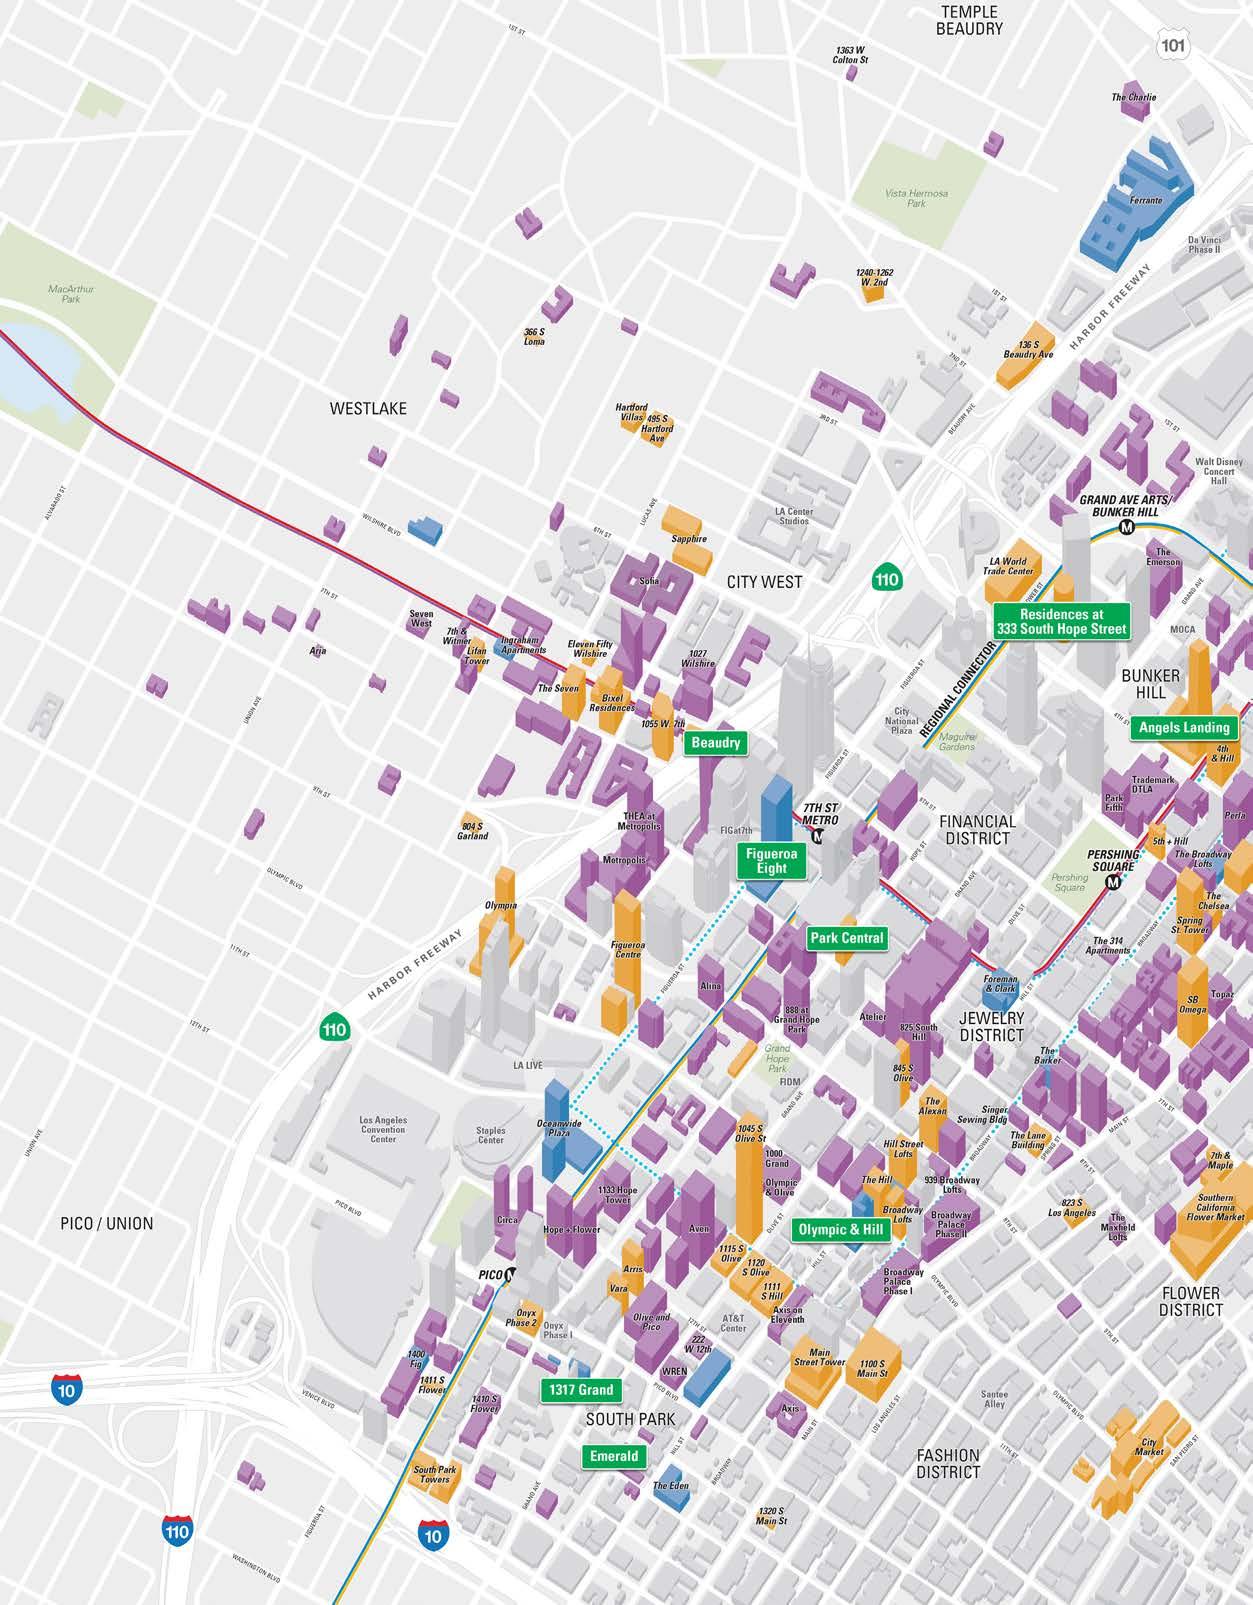Click the FLOWER DISTRICT label

click(1191, 1301)
